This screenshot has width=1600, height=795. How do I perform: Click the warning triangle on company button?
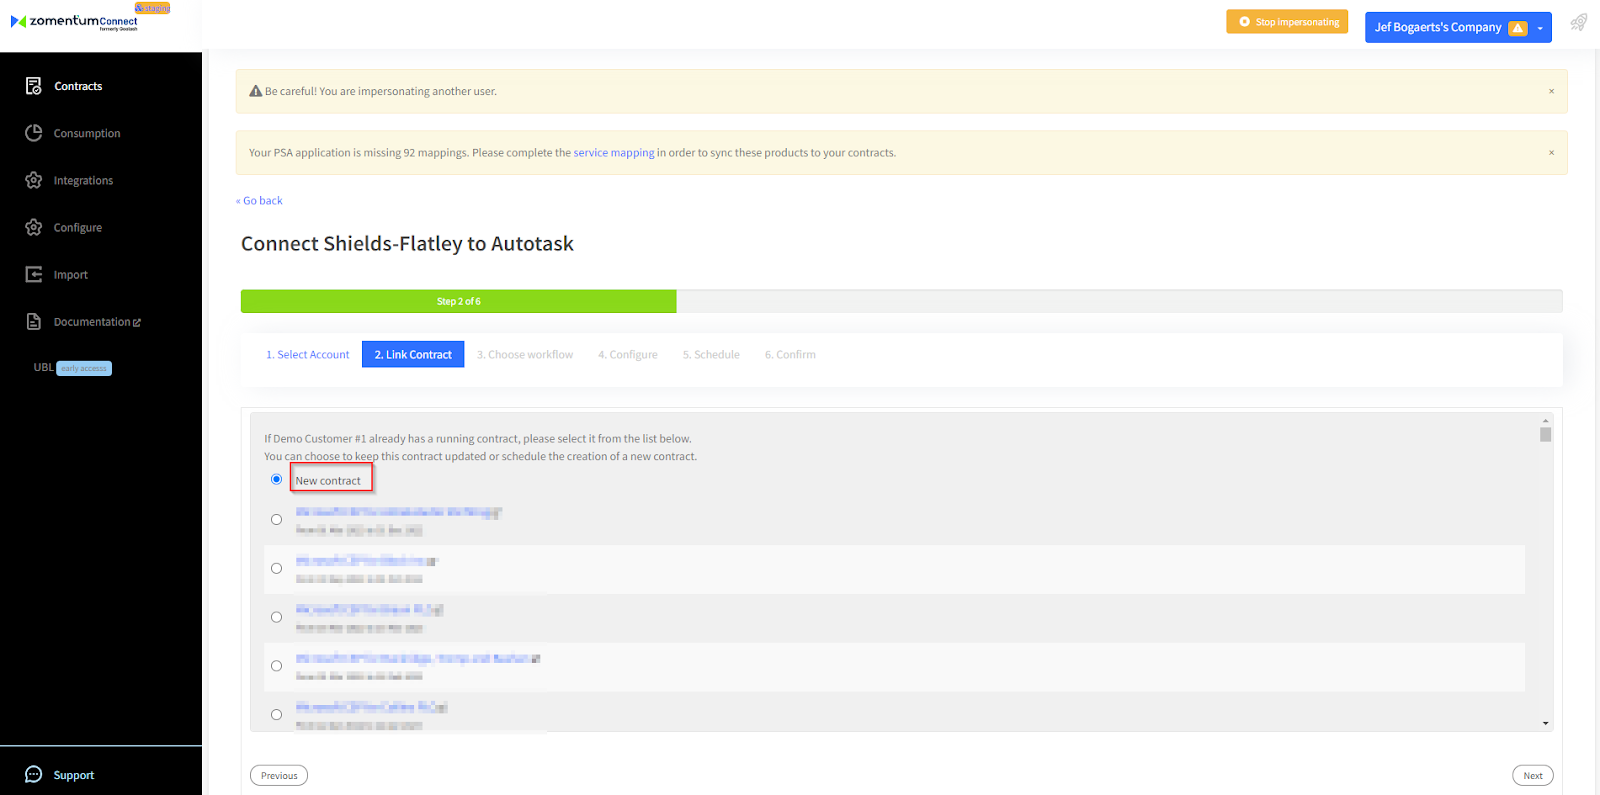1518,28
